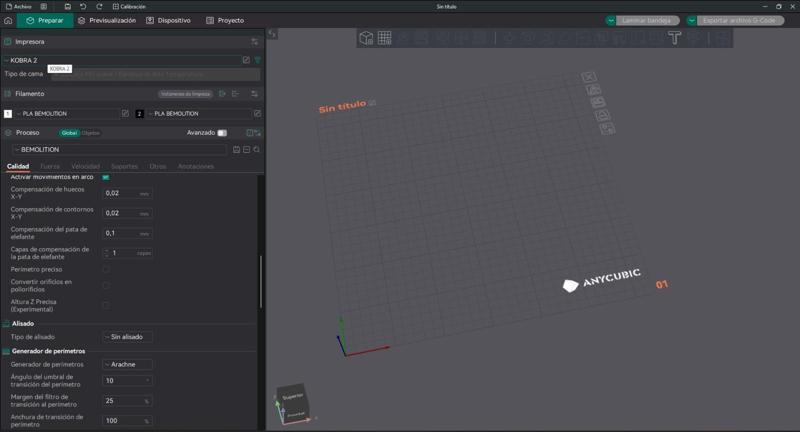Open filament 2 PLA BEMOLITION dropdown
800x432 pixels.
coord(199,114)
